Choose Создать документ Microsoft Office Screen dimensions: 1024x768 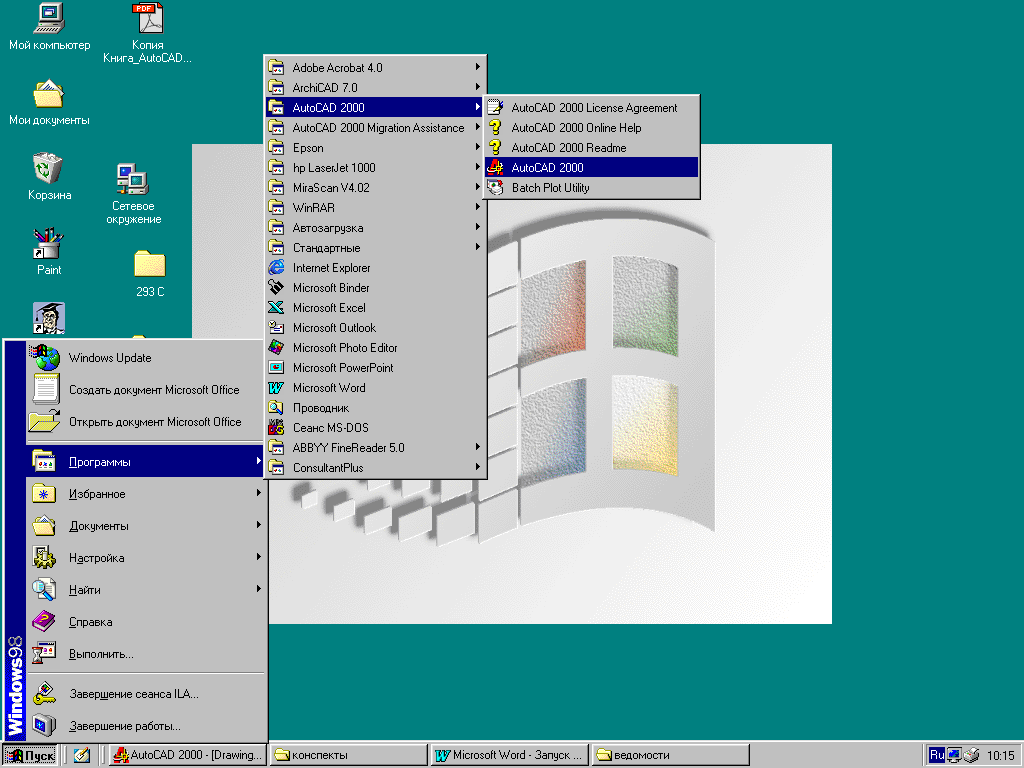tap(146, 390)
